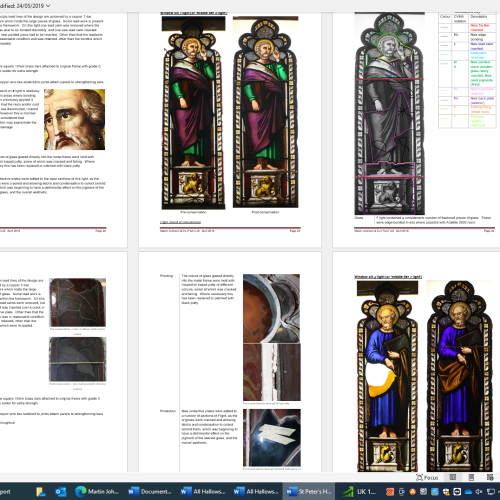Switch to Word window titled Document...
500x500 pixels.
pyautogui.click(x=150, y=492)
